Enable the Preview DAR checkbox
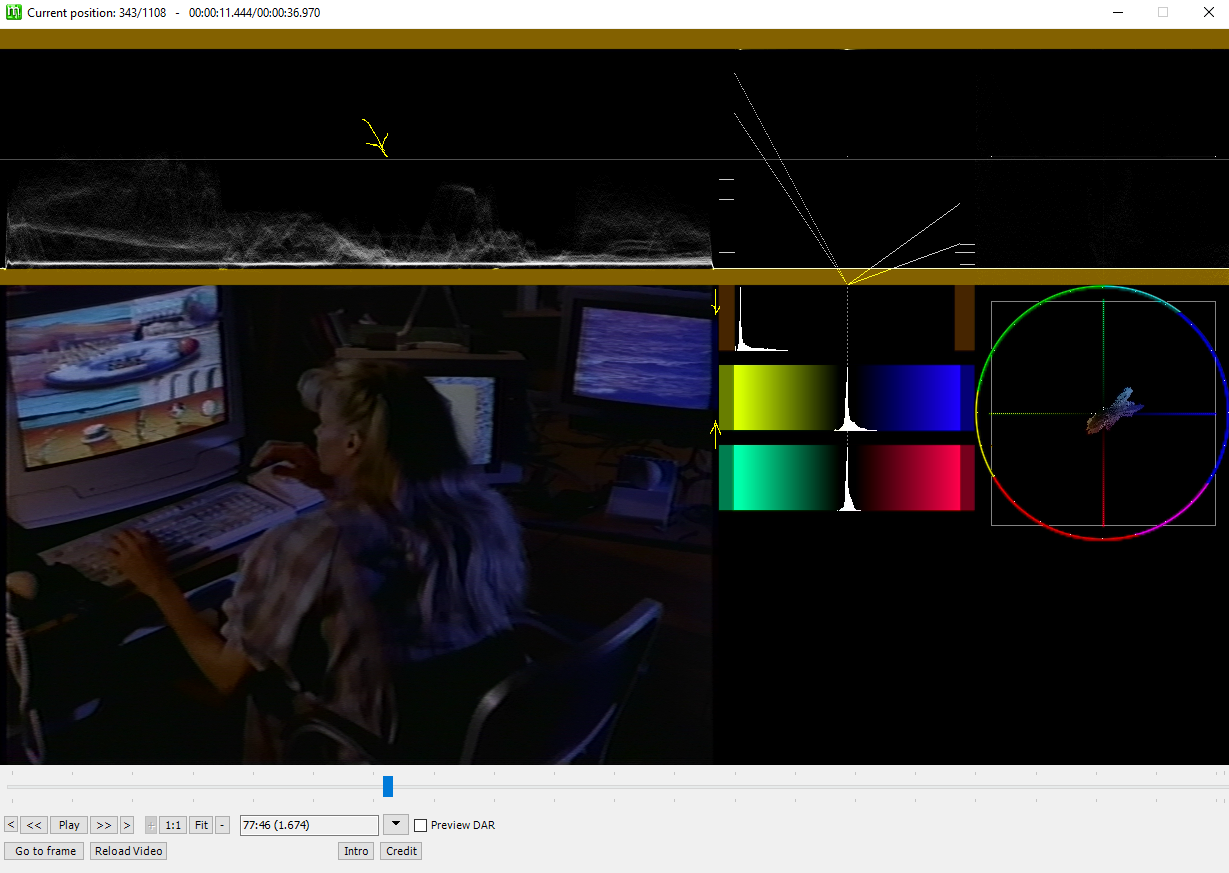The height and width of the screenshot is (873, 1229). pos(421,825)
